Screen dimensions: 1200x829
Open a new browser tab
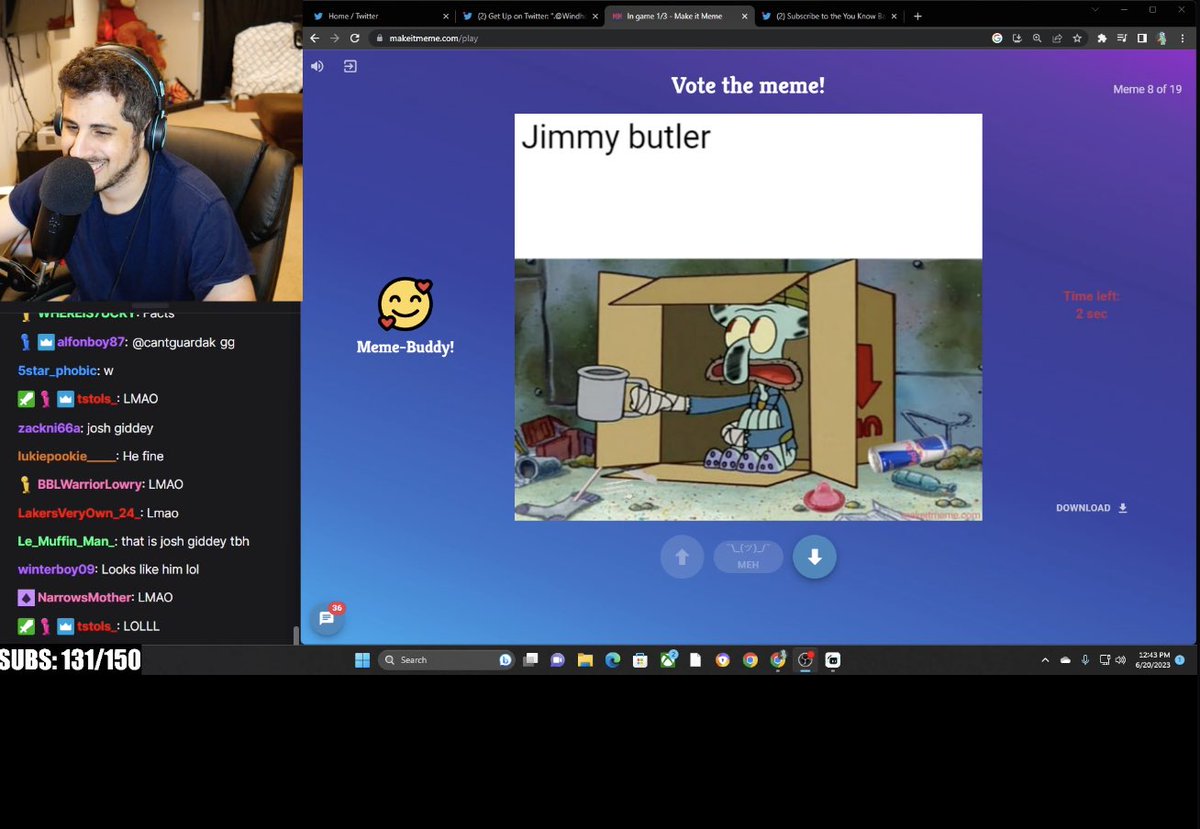(918, 16)
